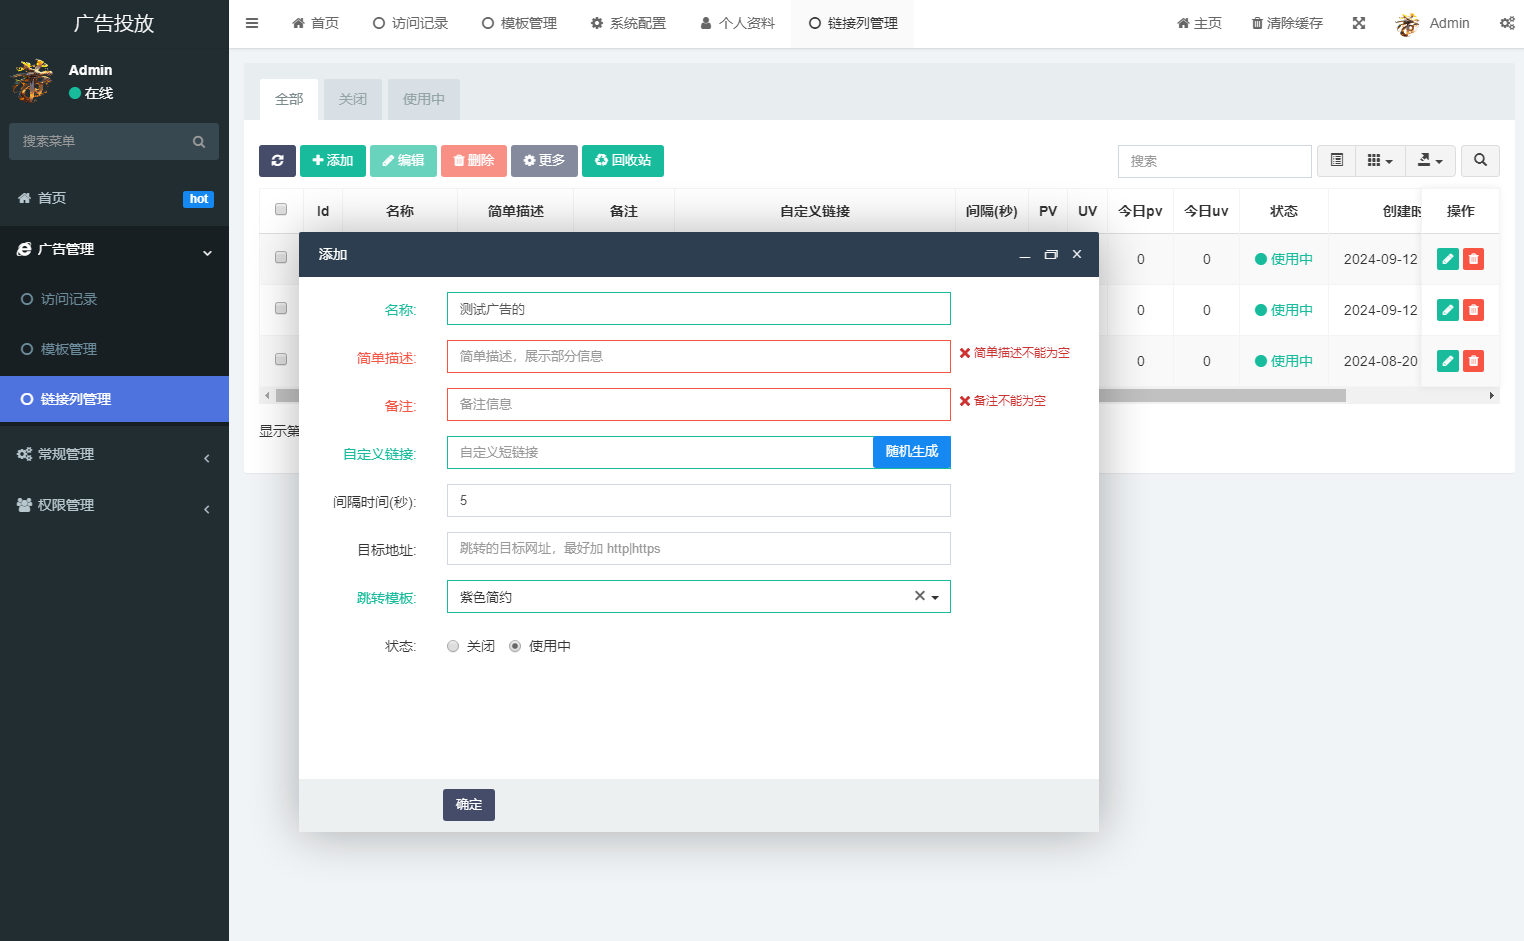Click the delete trash icon in third row

click(x=1473, y=360)
